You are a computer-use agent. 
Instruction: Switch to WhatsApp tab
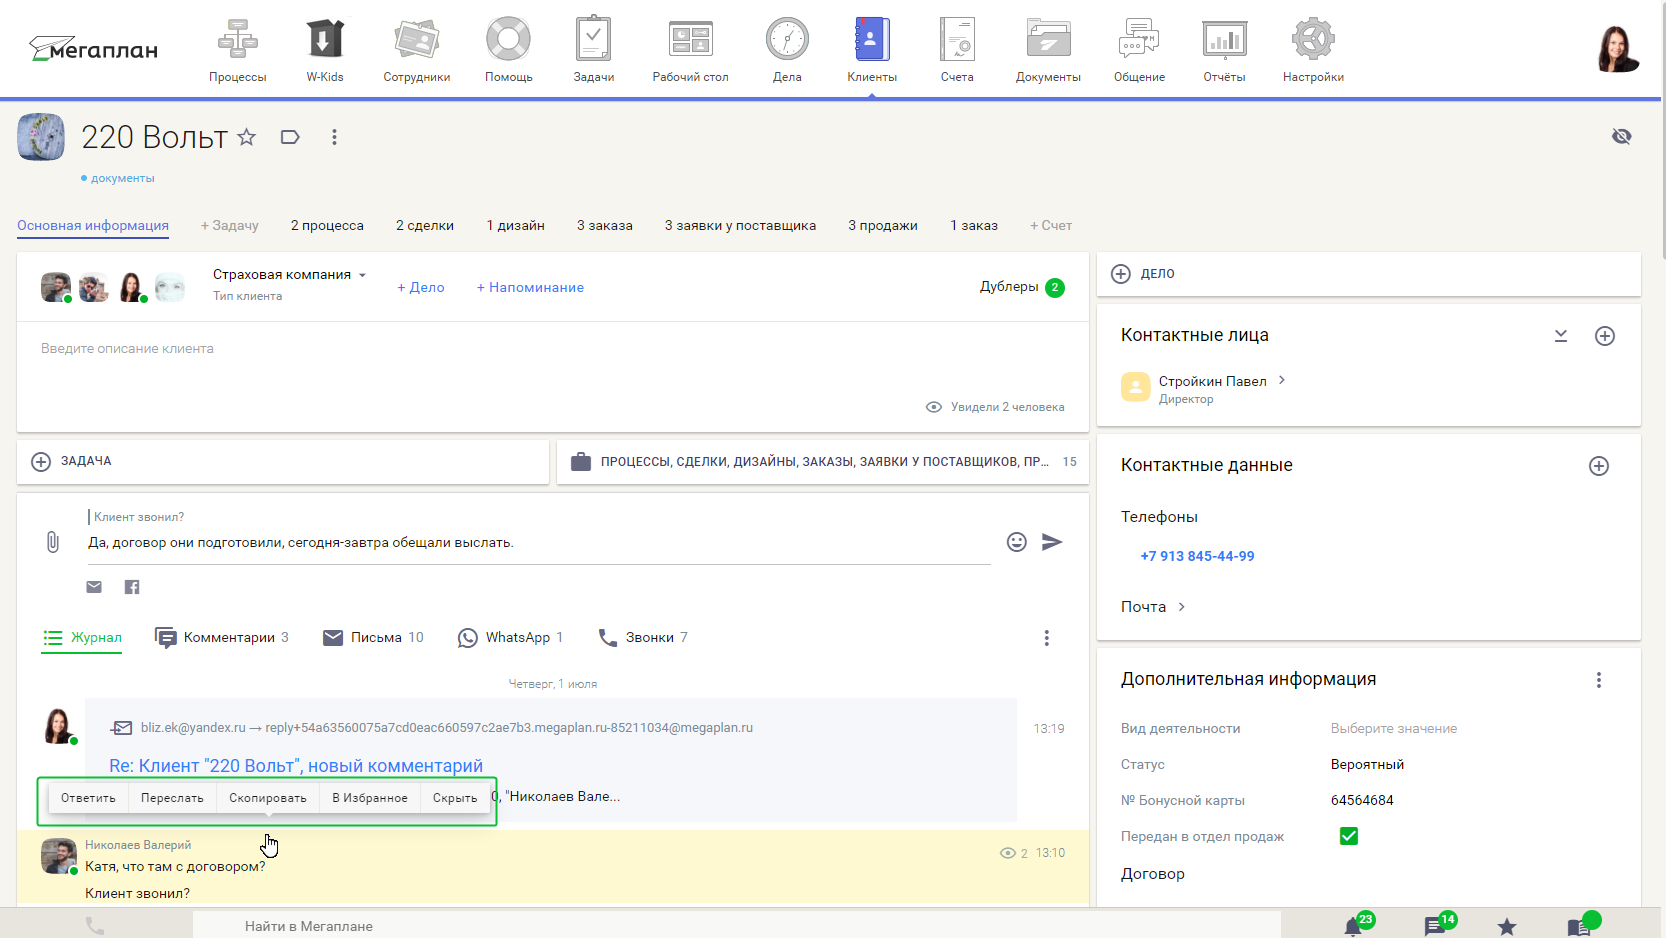(x=510, y=638)
